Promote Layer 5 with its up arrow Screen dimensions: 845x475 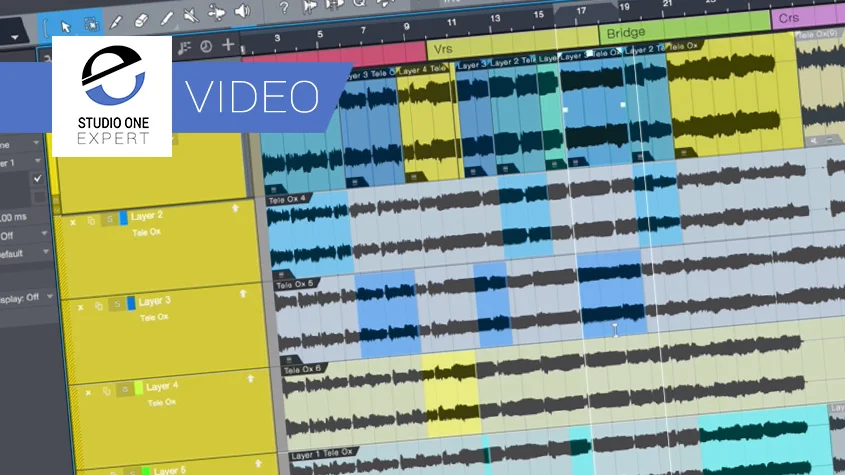pos(258,464)
